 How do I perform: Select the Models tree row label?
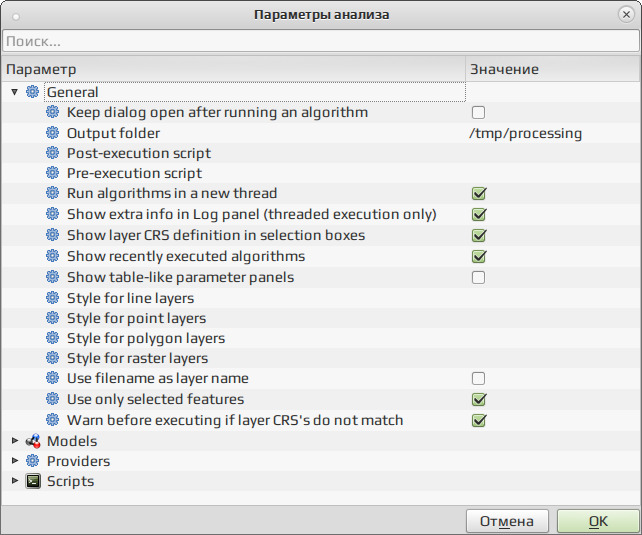[x=72, y=441]
